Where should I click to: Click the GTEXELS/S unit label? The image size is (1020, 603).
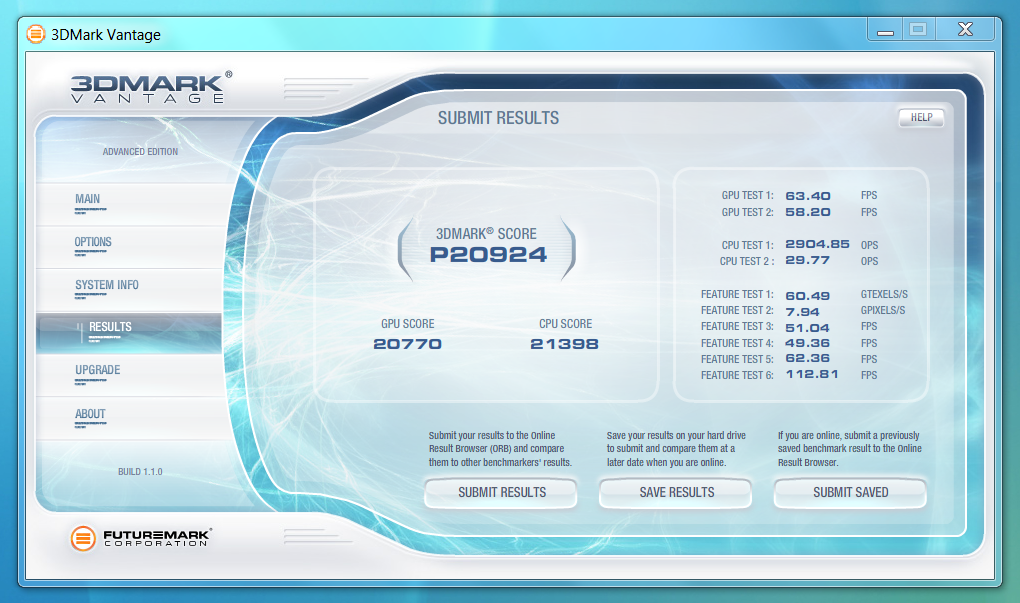point(884,295)
